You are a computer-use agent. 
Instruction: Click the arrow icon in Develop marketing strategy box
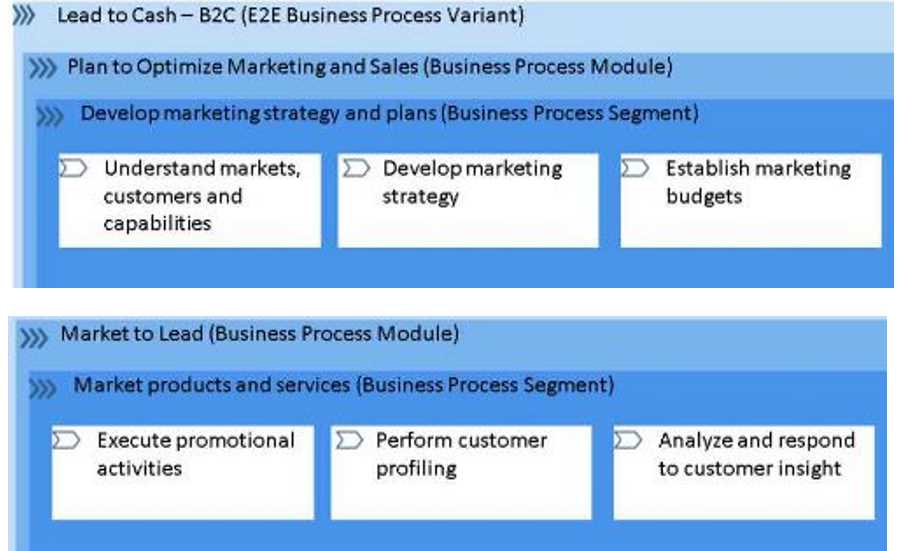[355, 168]
